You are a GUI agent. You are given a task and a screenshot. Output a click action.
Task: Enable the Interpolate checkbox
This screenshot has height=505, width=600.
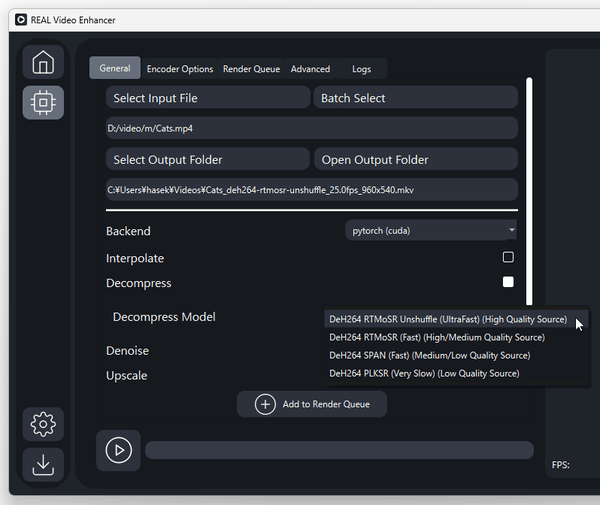pos(508,257)
